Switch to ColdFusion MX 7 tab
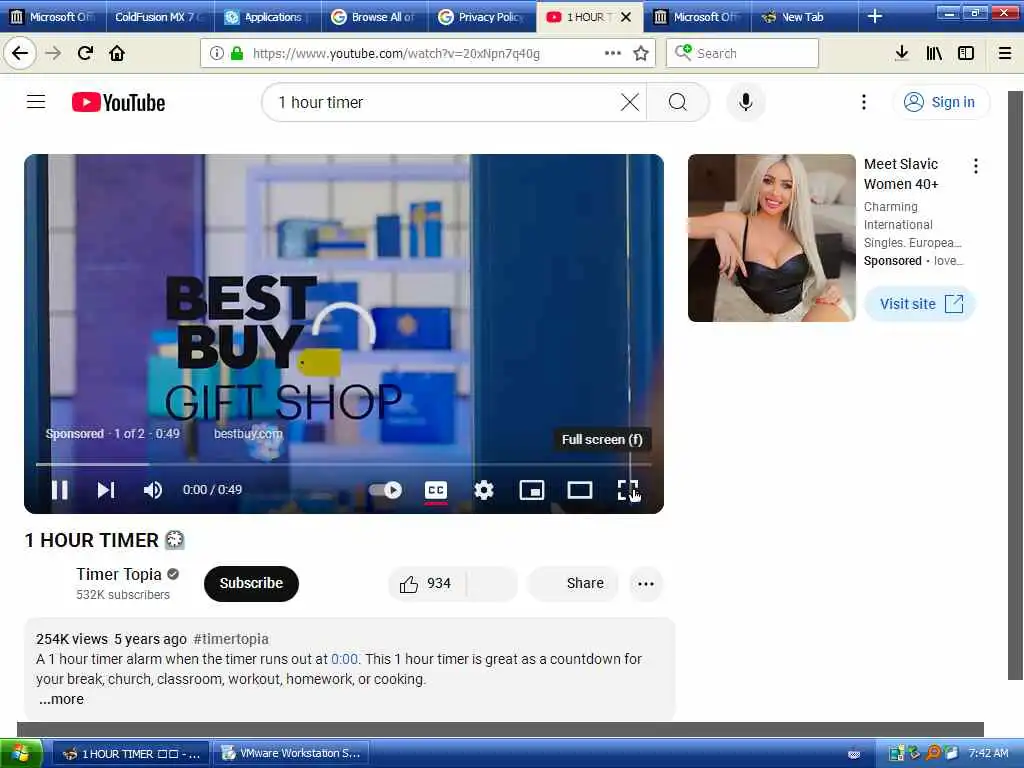The image size is (1024, 768). point(160,16)
